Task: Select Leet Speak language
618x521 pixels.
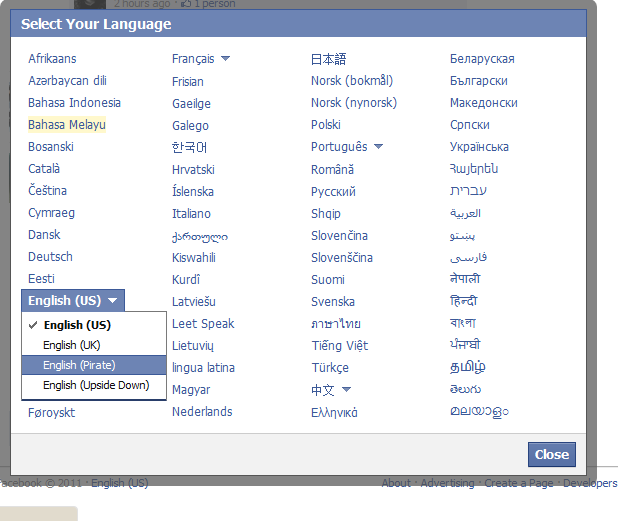Action: (x=203, y=324)
